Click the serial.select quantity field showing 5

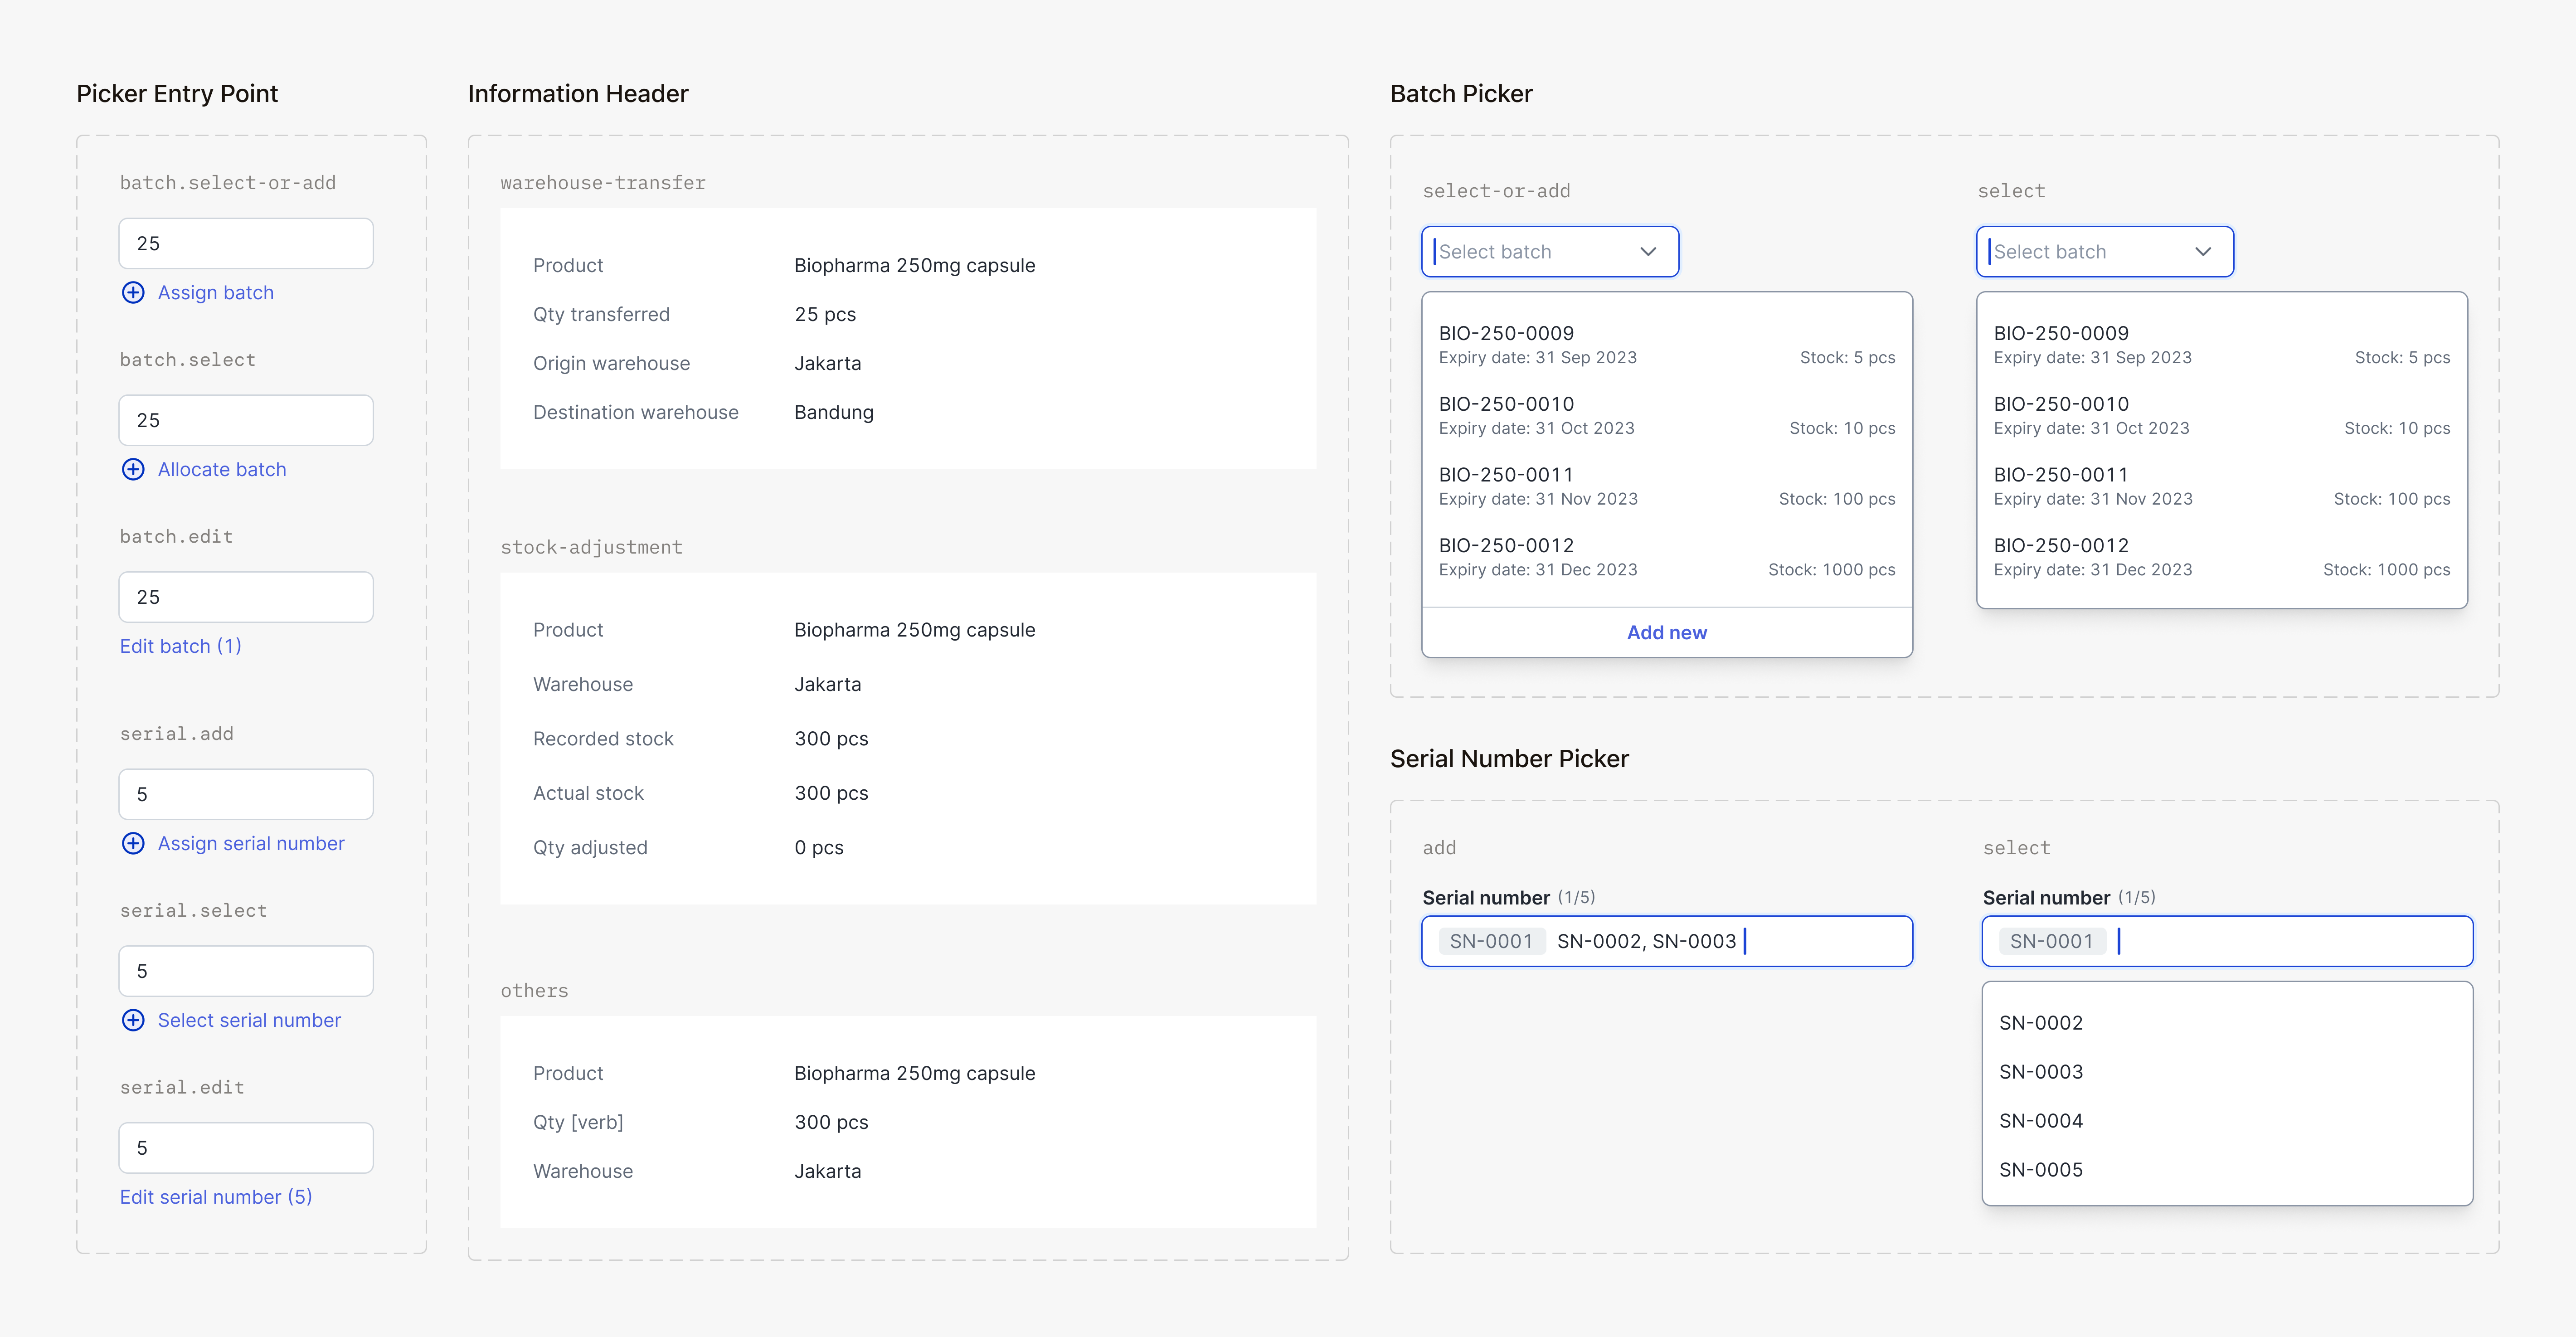pos(246,971)
